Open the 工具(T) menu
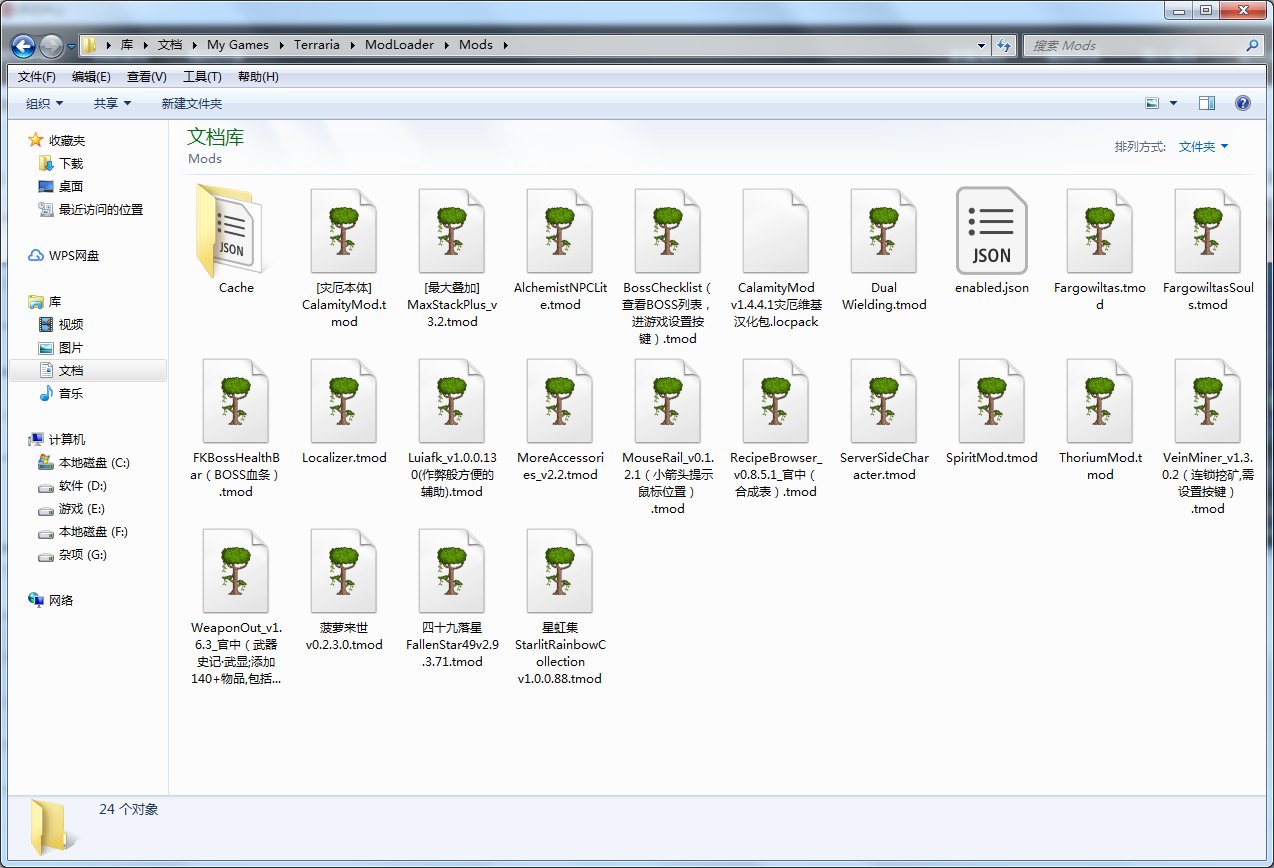1274x868 pixels. pyautogui.click(x=202, y=77)
